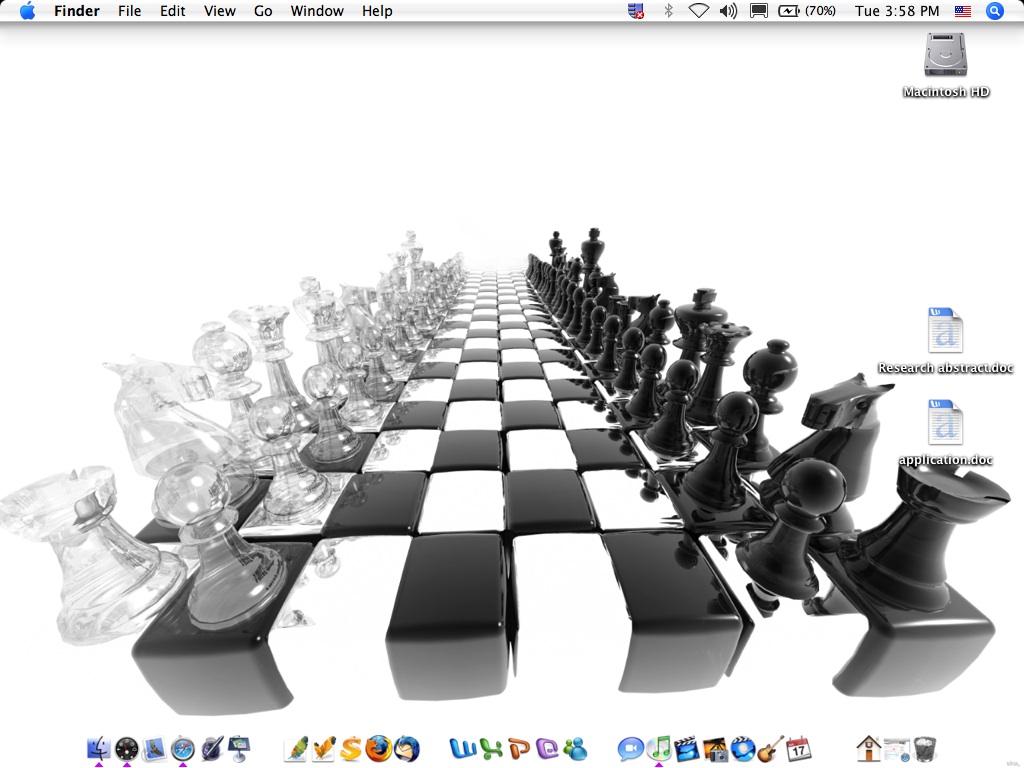1024x768 pixels.
Task: Open the Home folder in the dock
Action: click(x=869, y=748)
